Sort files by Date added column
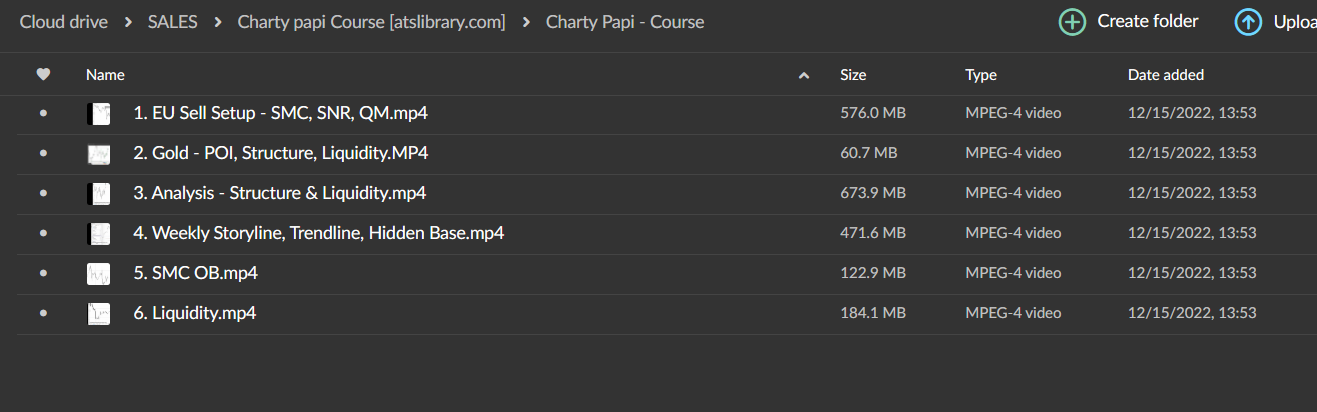This screenshot has height=412, width=1317. [x=1165, y=75]
